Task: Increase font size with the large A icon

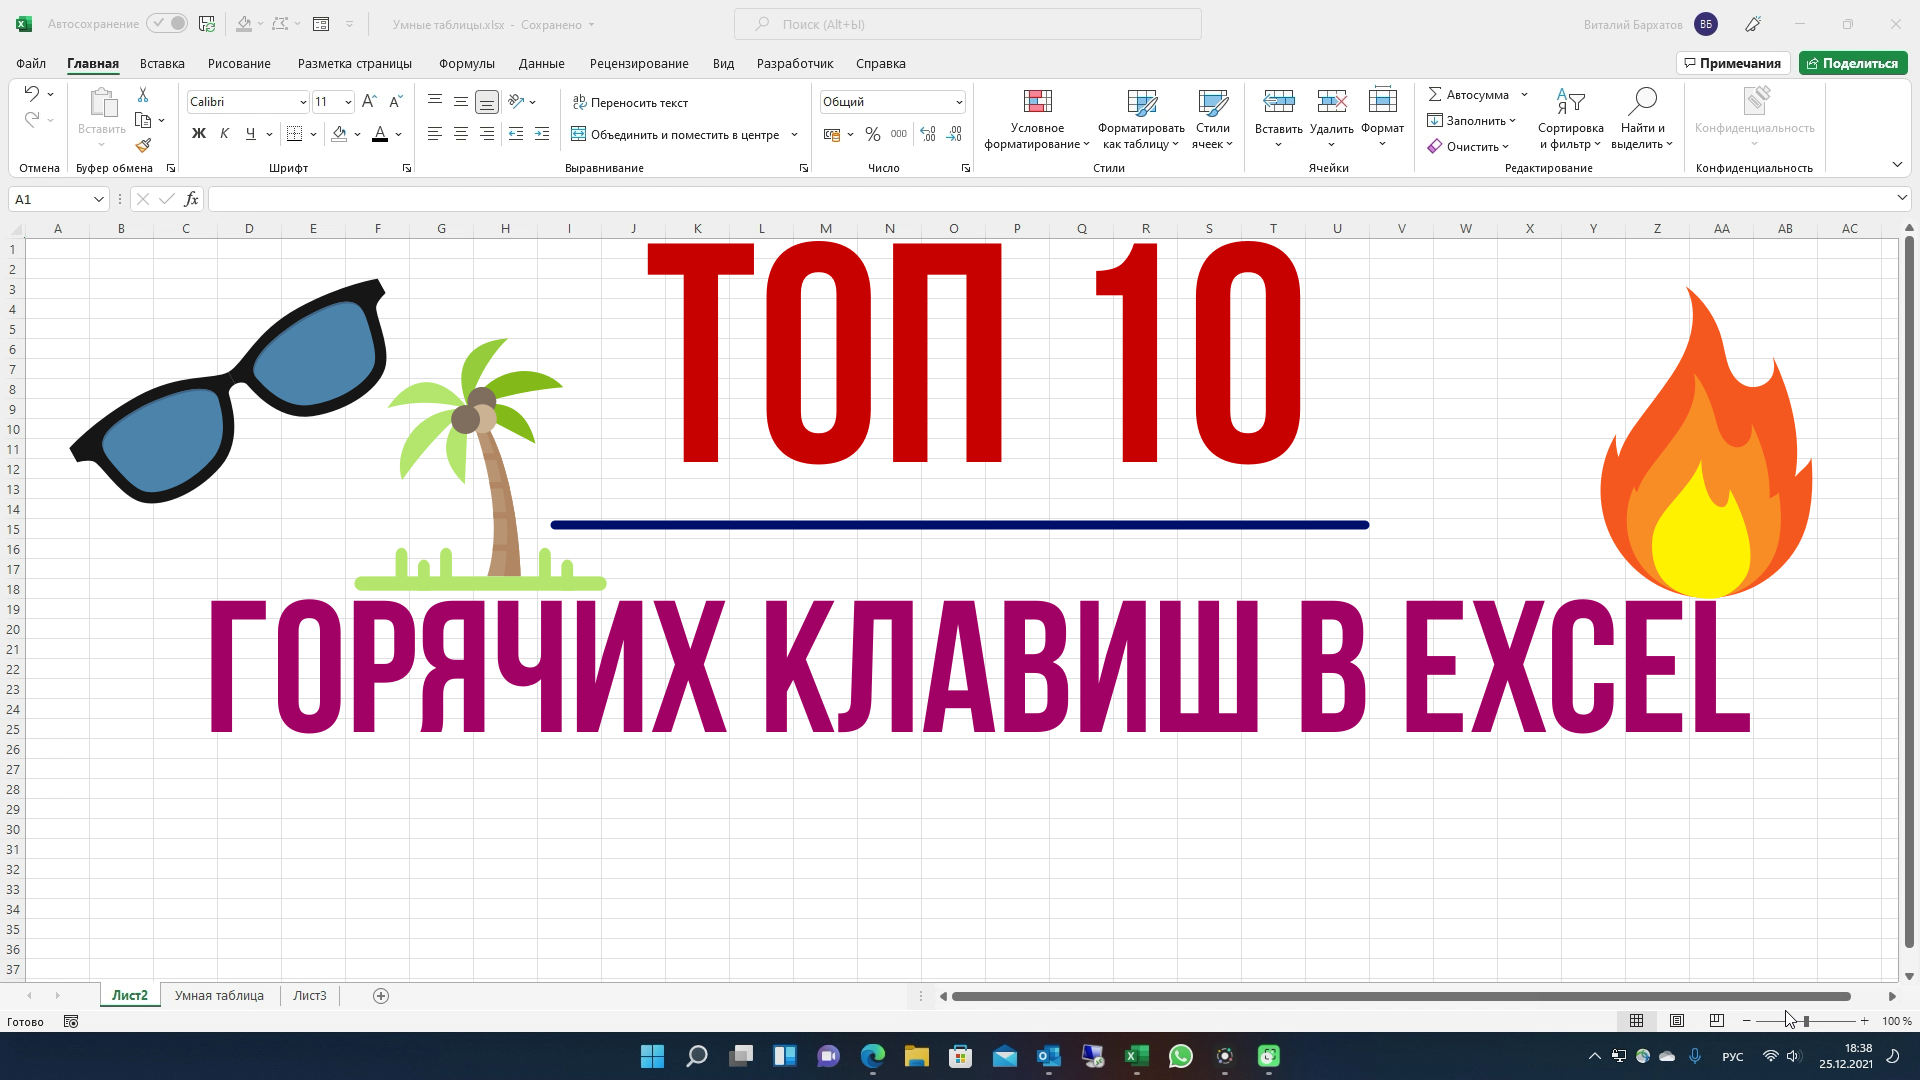Action: pos(369,102)
